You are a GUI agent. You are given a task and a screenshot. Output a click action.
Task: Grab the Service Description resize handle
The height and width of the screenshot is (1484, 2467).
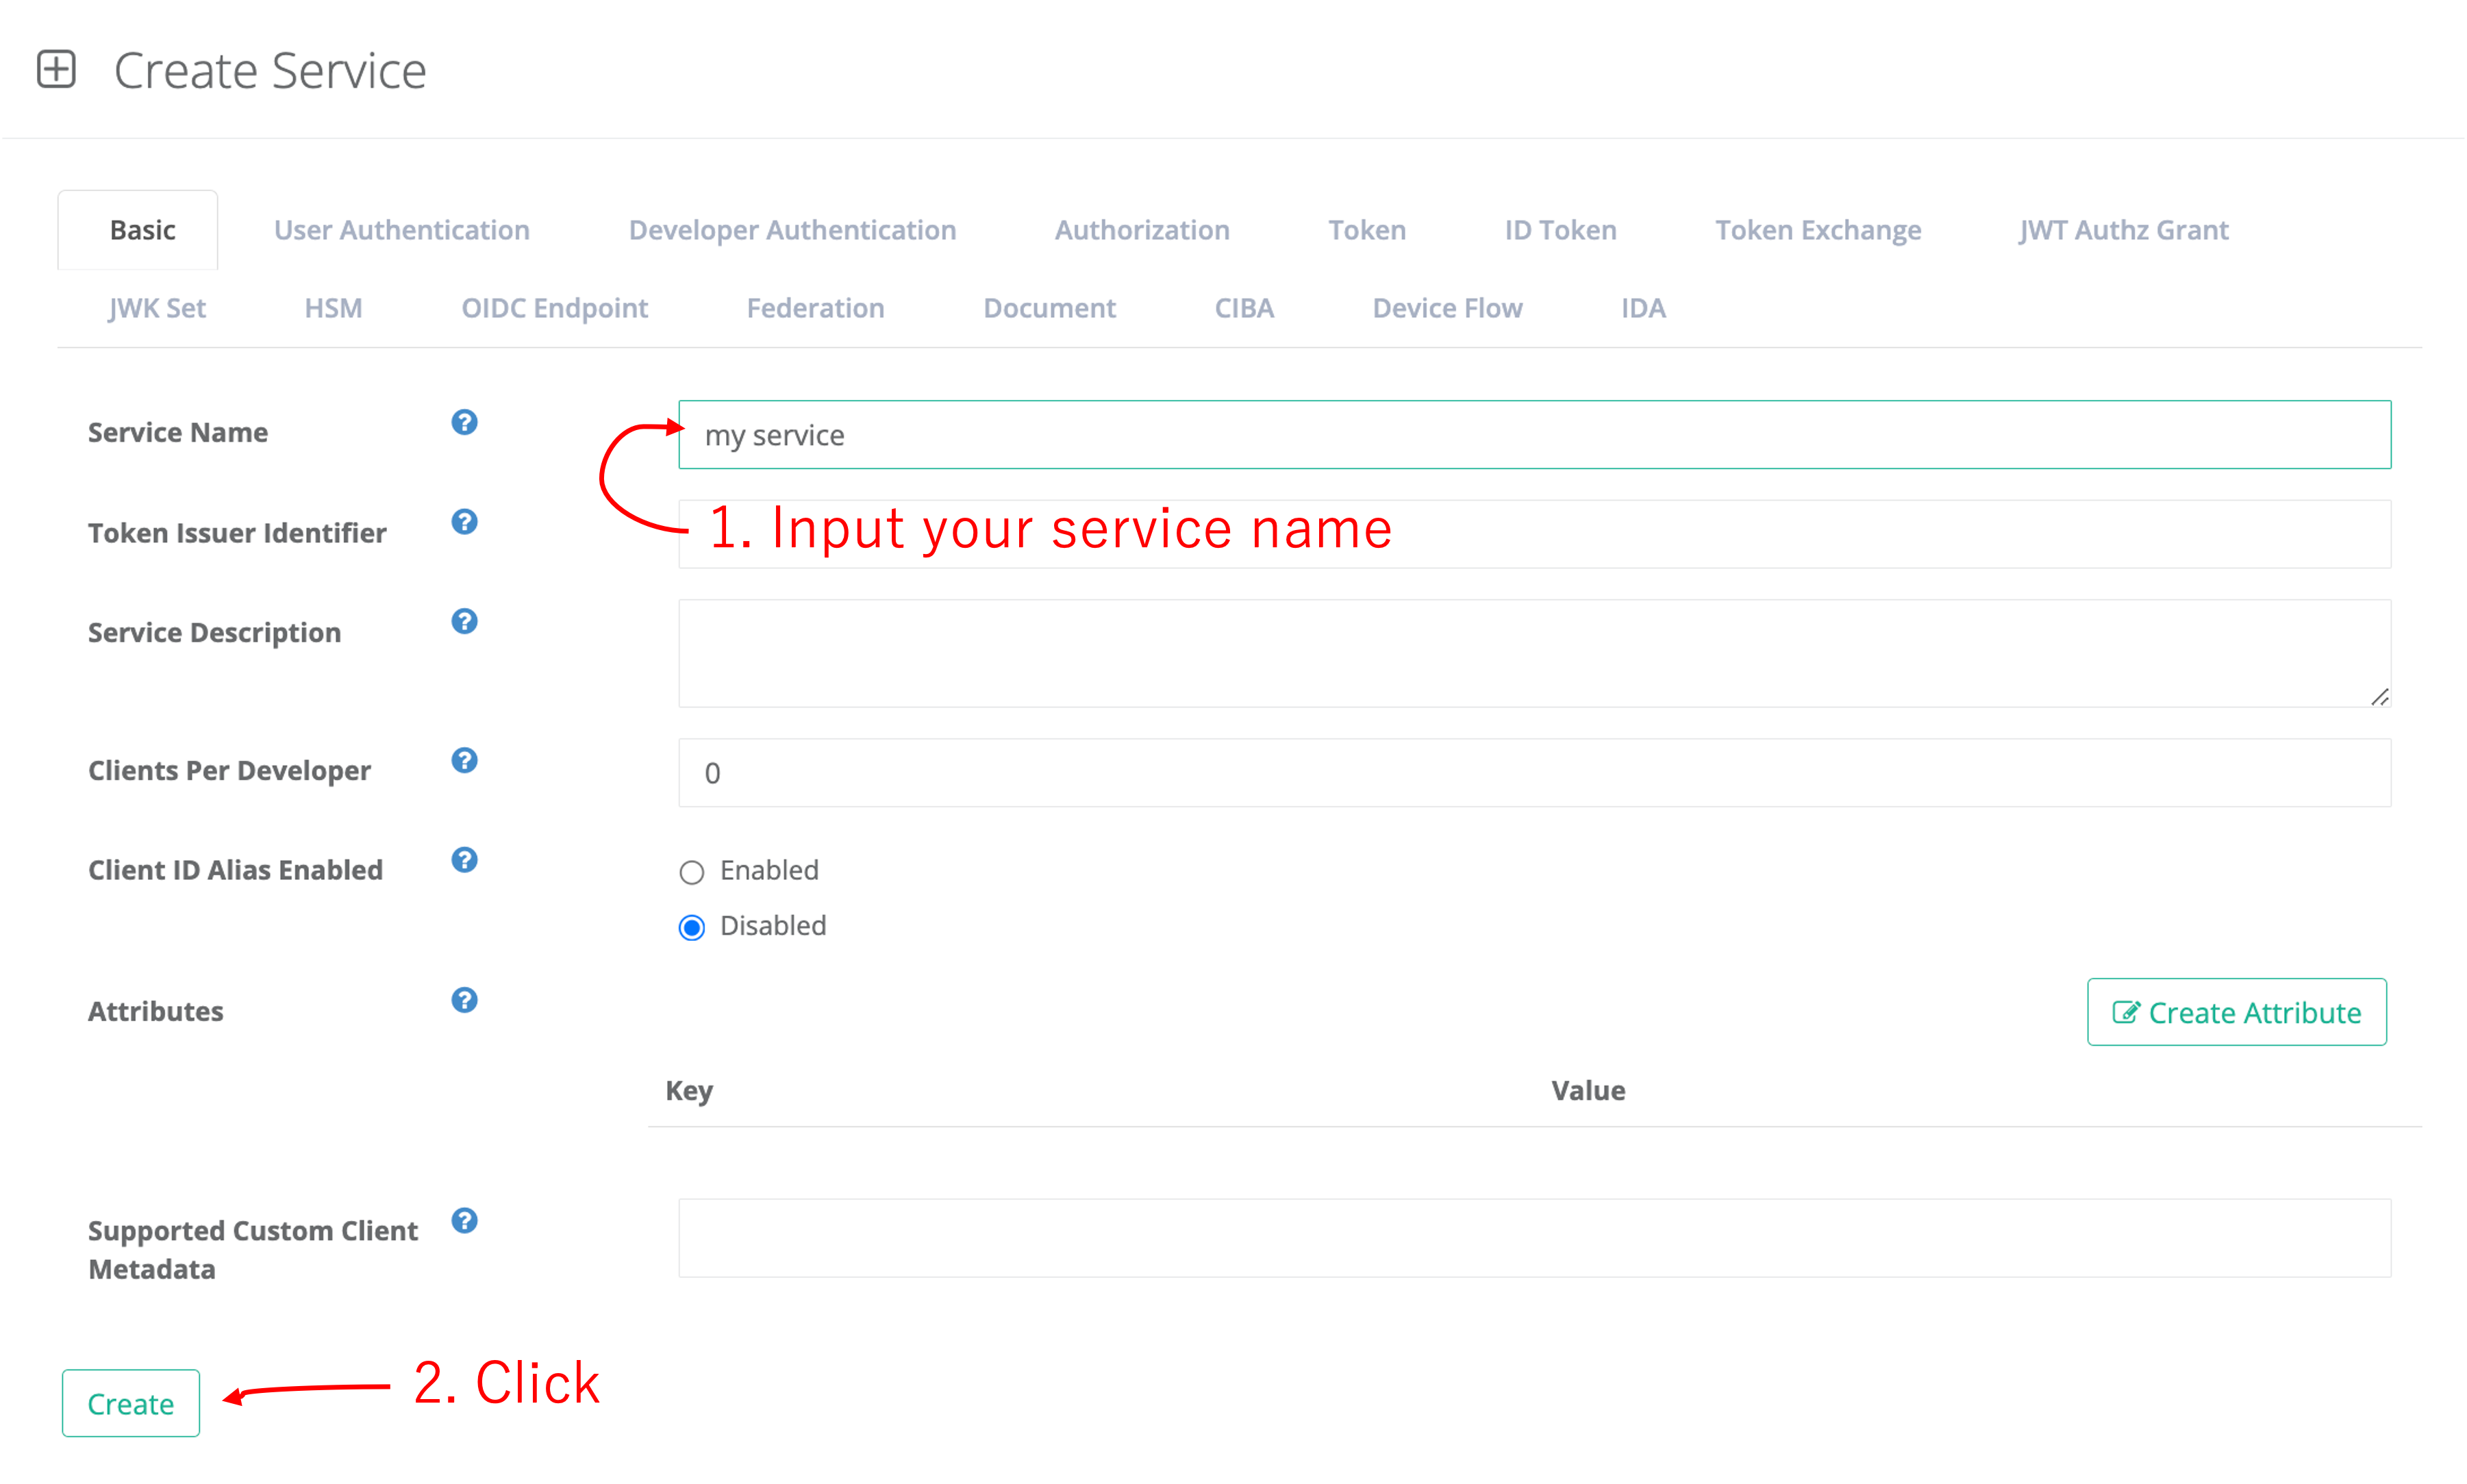click(x=2379, y=697)
